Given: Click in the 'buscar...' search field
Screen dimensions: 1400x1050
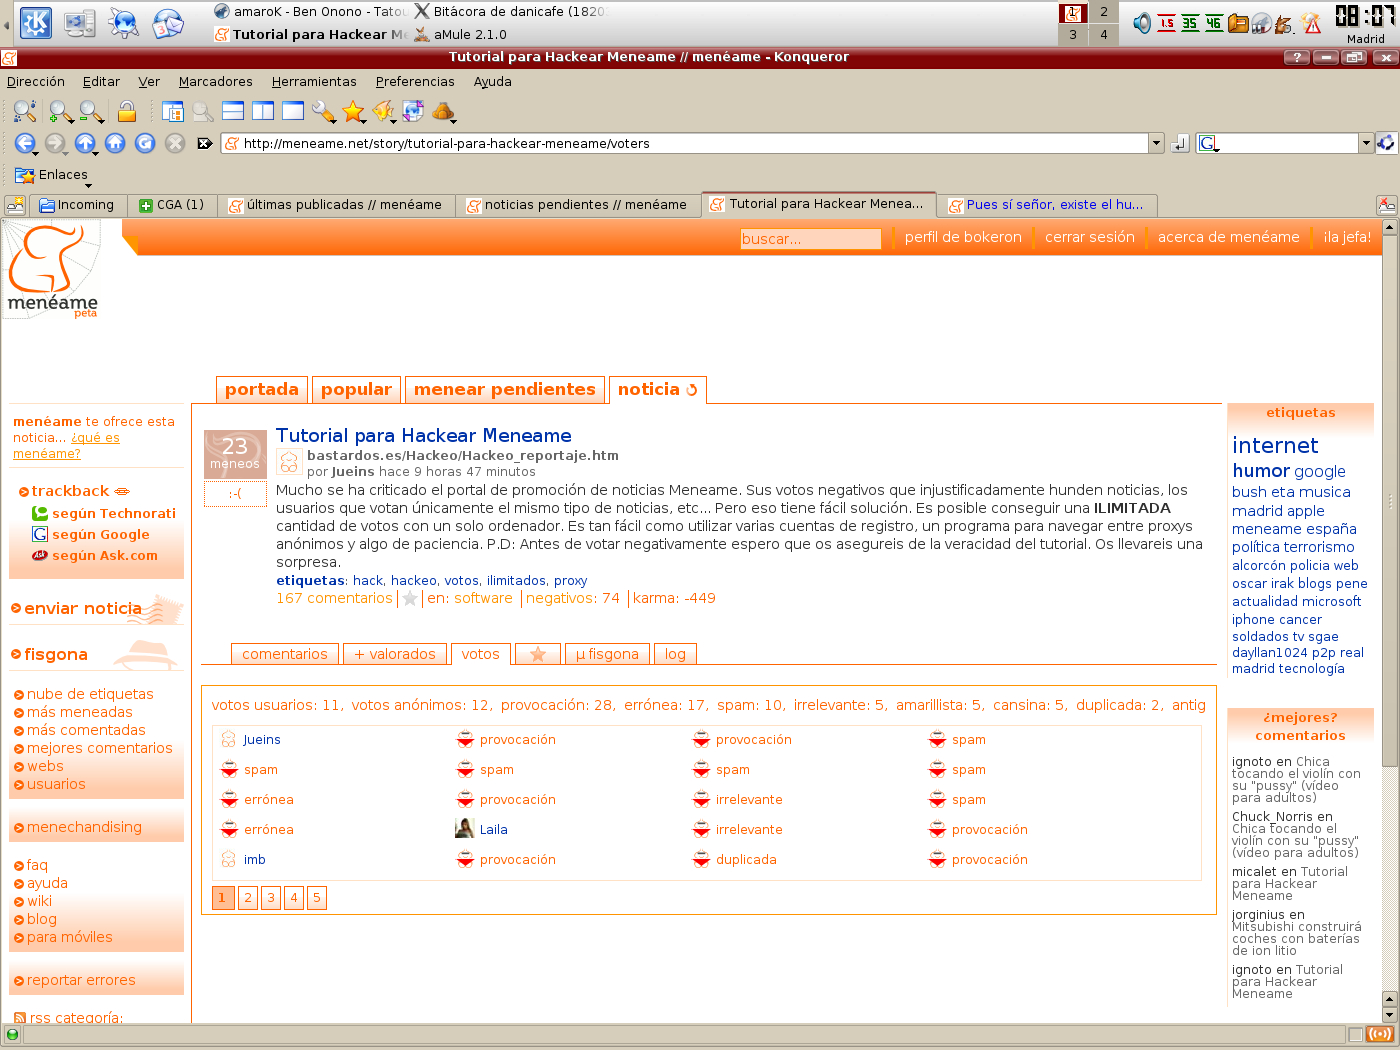Looking at the screenshot, I should (810, 239).
